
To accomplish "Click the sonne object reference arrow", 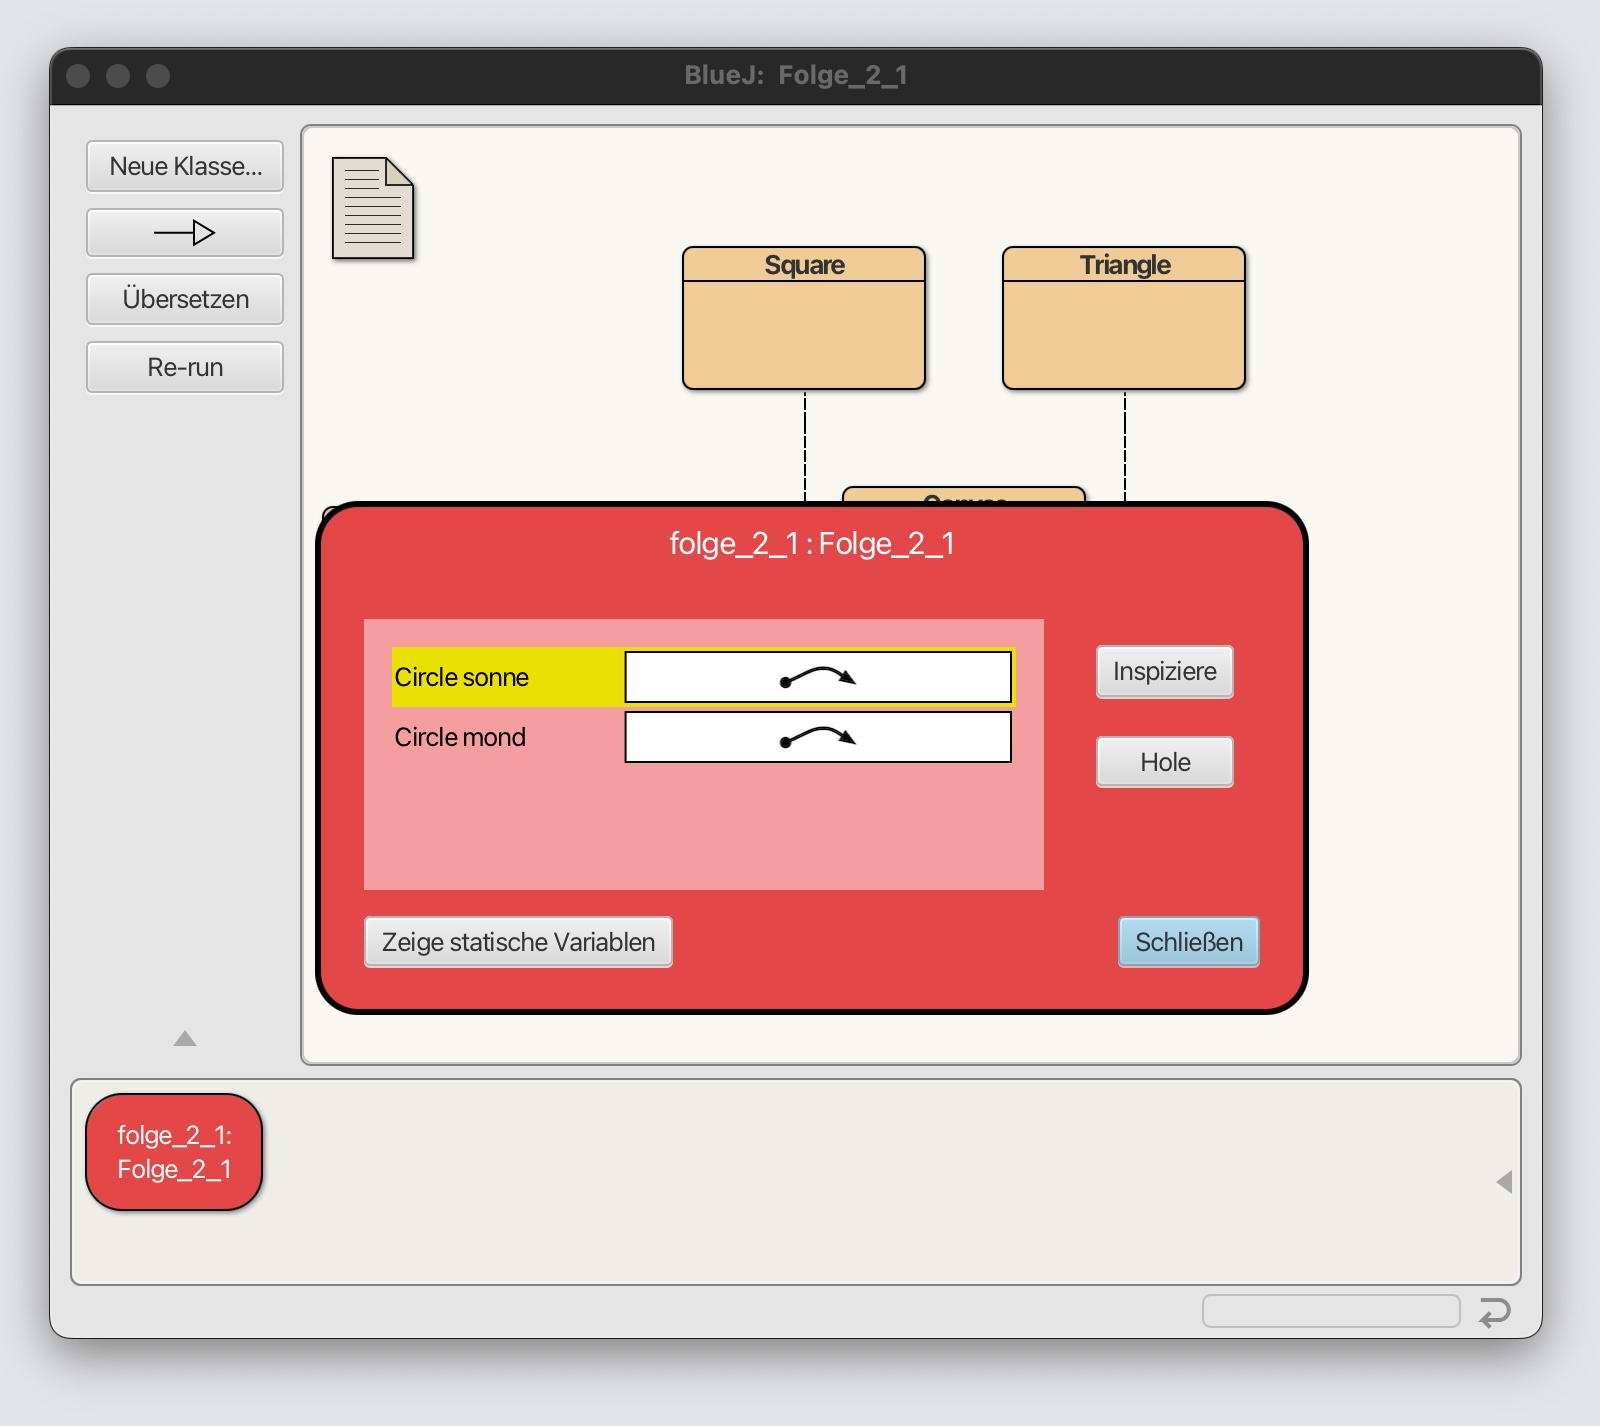I will [817, 678].
